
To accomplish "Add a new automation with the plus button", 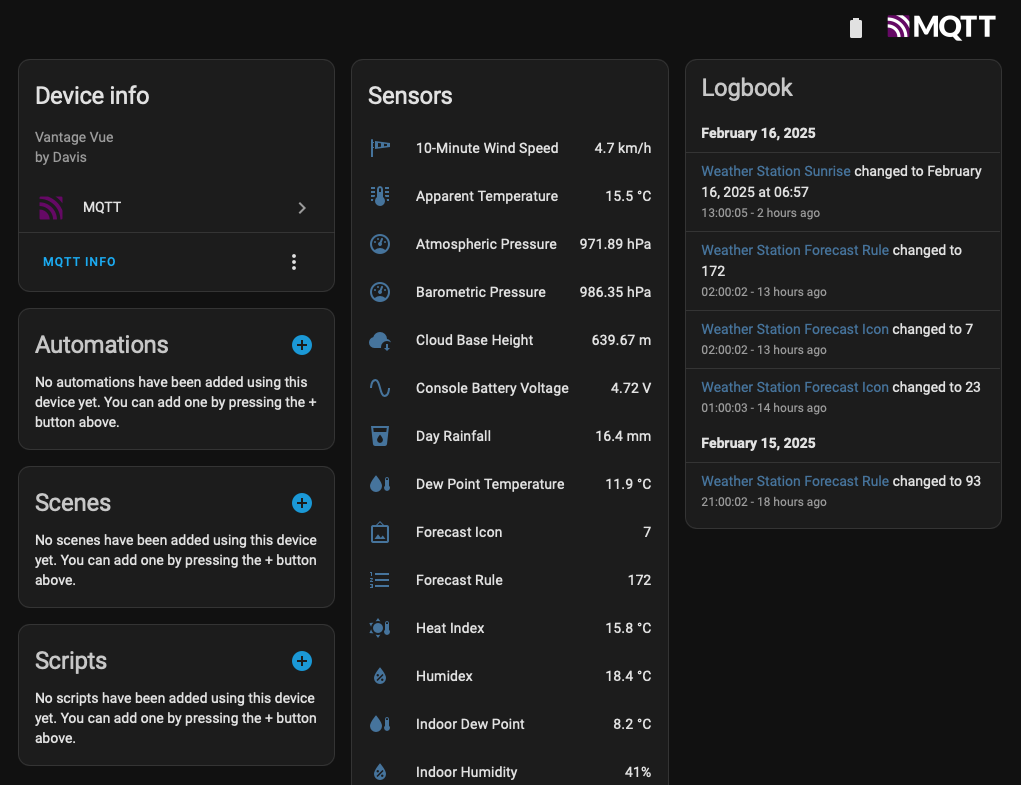I will [x=302, y=345].
